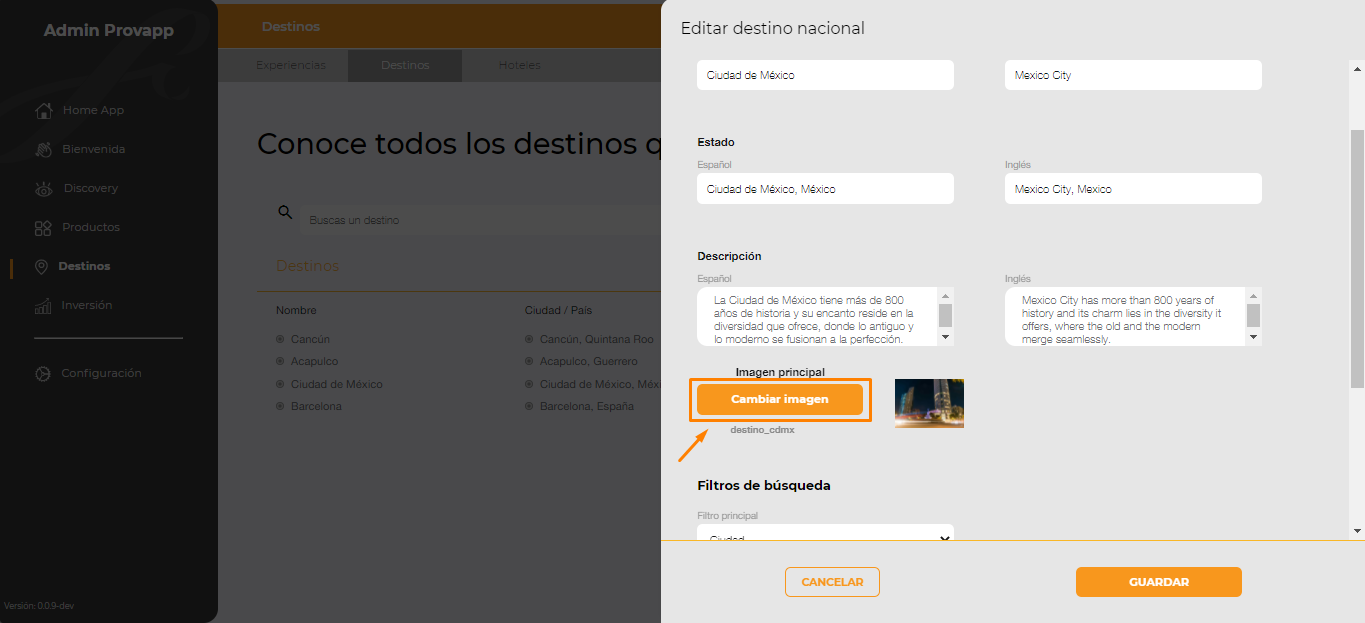Click the Admin Provapp title
Image resolution: width=1365 pixels, height=623 pixels.
tap(109, 31)
